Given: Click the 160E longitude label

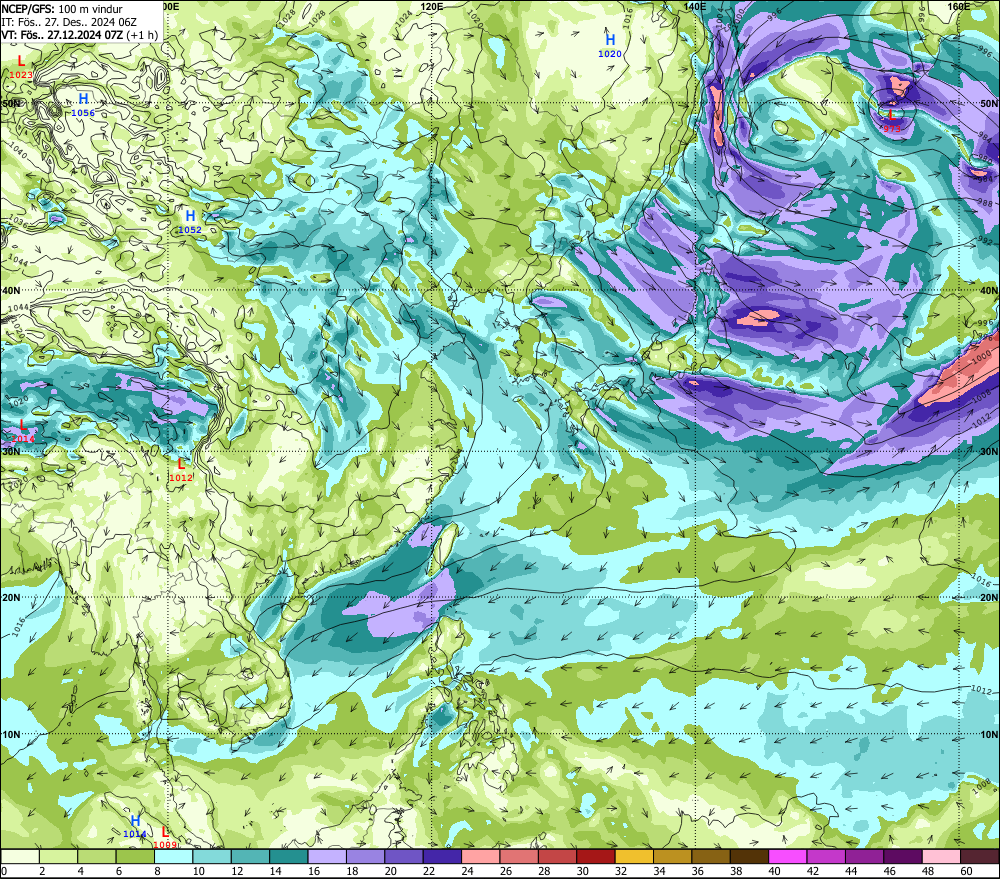Looking at the screenshot, I should (x=959, y=6).
